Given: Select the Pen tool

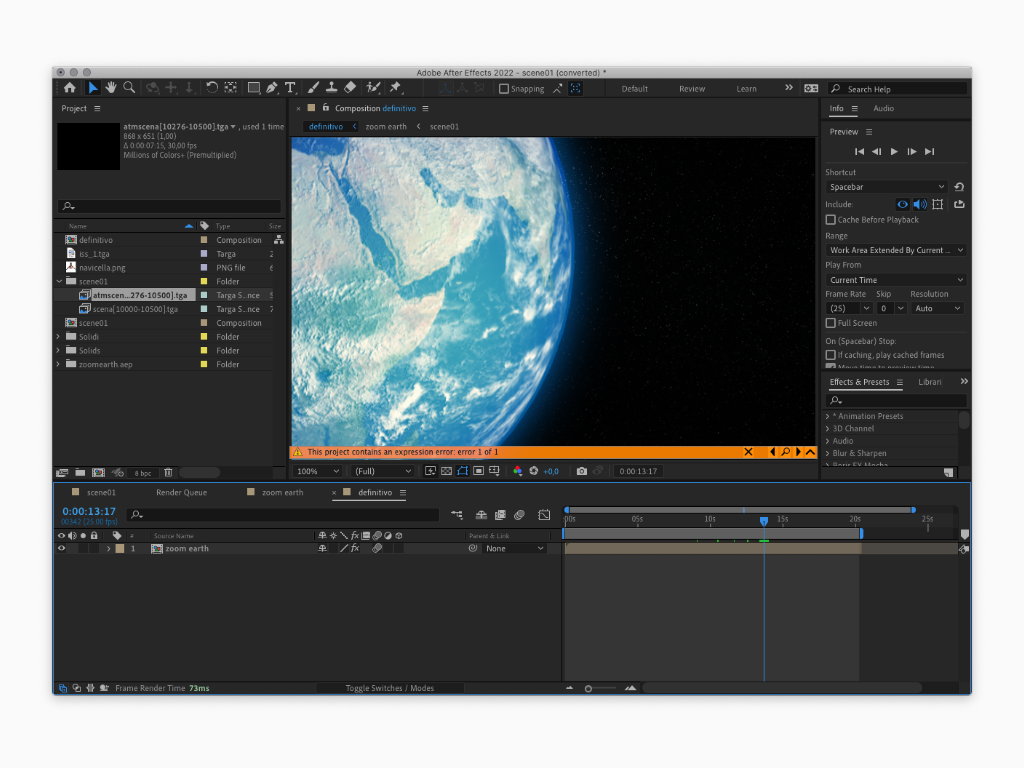Looking at the screenshot, I should (272, 88).
